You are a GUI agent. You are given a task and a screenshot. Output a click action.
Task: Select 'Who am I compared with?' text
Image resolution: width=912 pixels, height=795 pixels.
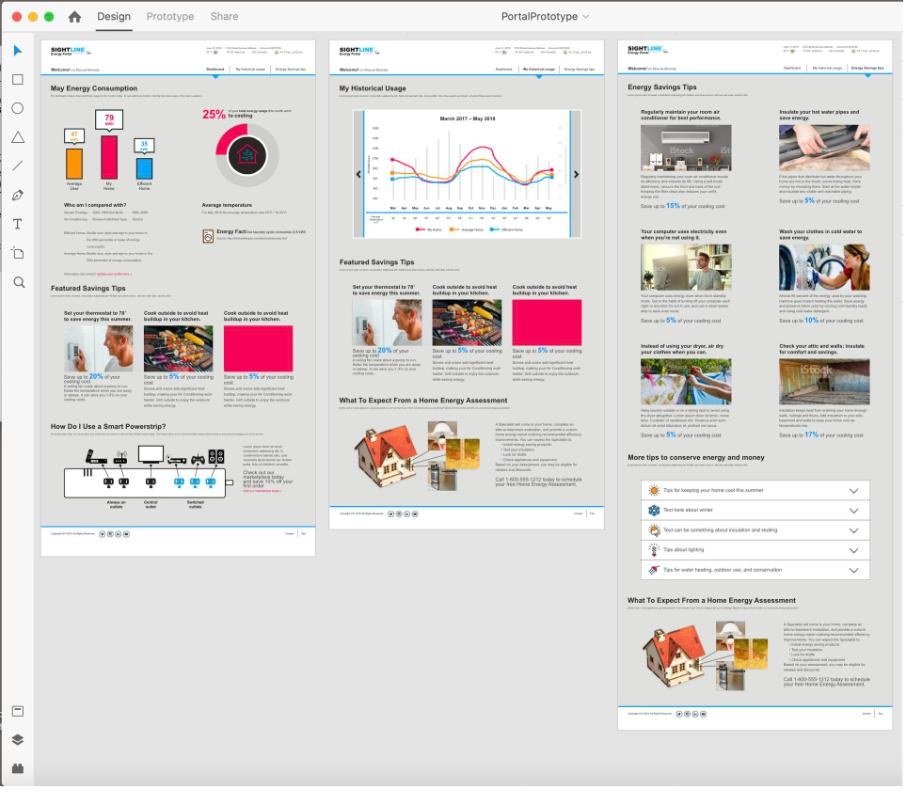(x=96, y=207)
